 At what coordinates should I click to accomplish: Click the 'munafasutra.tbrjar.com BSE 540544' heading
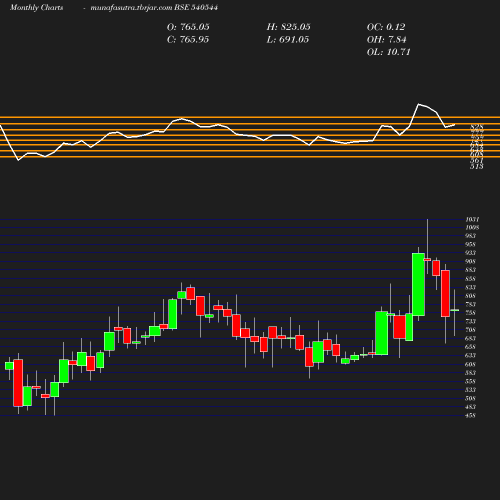pyautogui.click(x=154, y=7)
